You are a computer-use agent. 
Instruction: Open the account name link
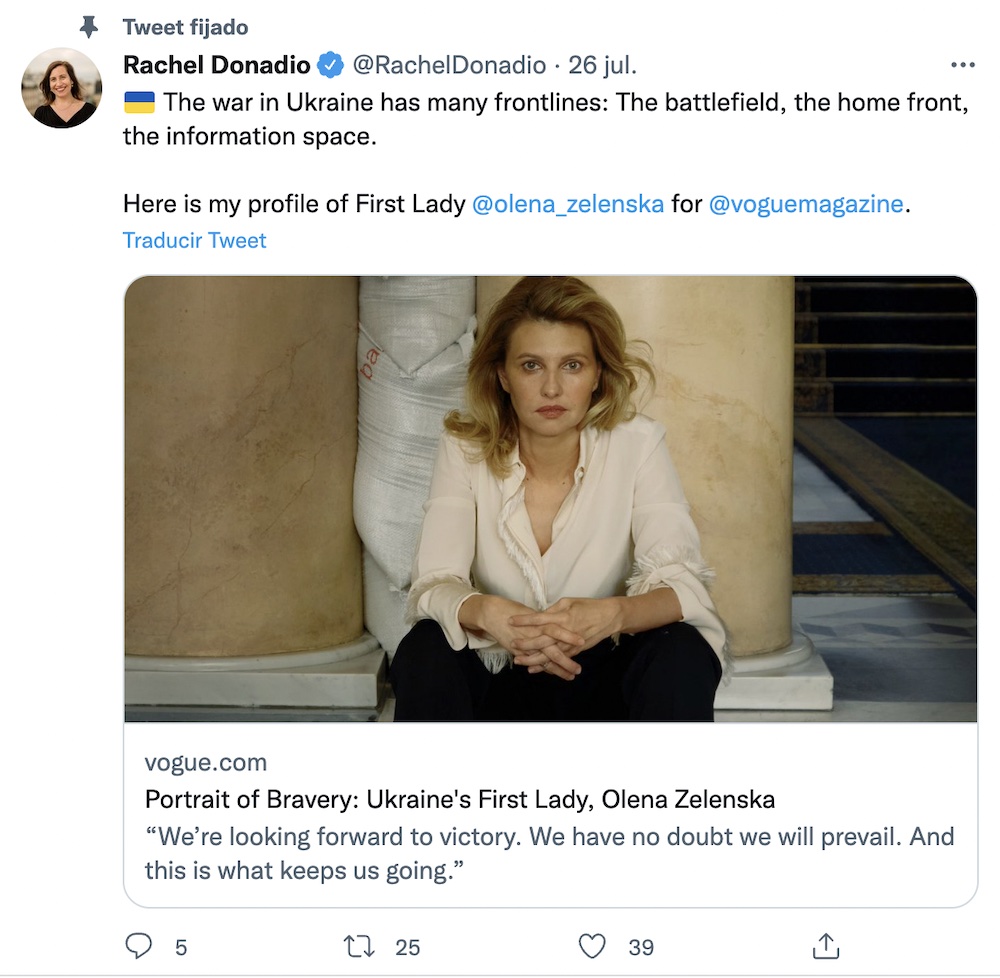click(x=216, y=66)
